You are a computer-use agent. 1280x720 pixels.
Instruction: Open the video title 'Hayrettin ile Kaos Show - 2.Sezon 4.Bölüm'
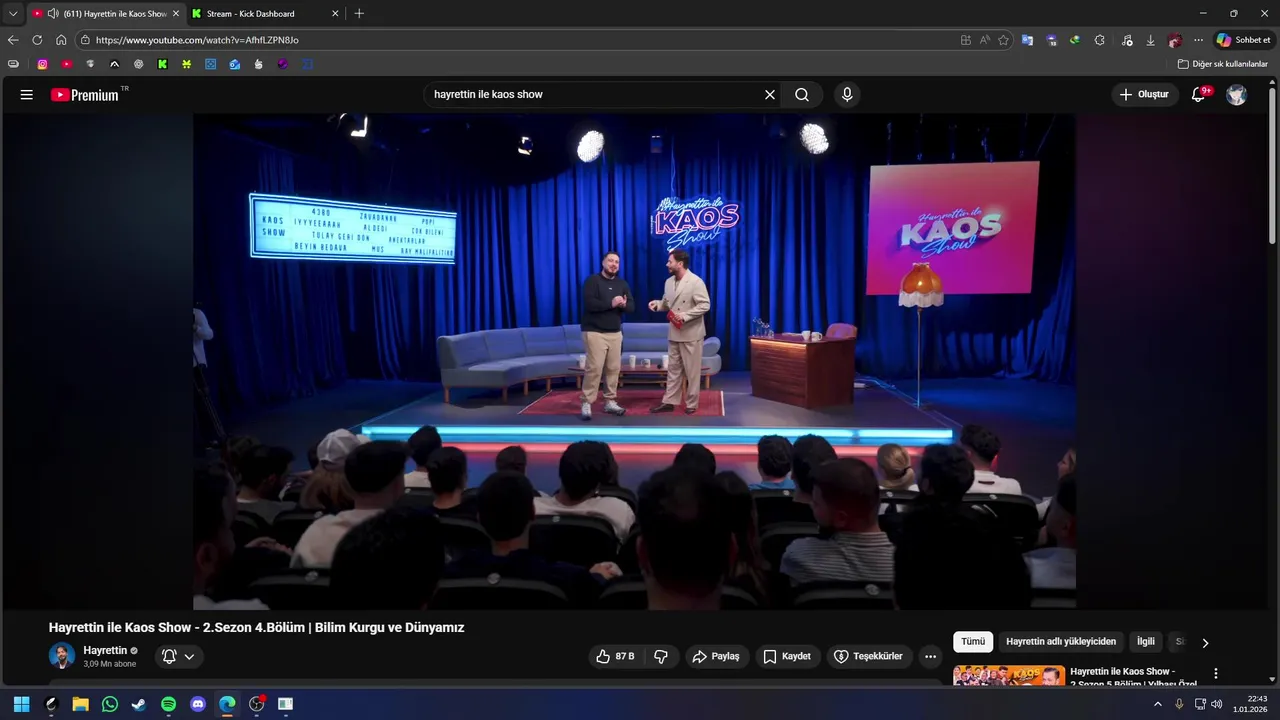[256, 627]
